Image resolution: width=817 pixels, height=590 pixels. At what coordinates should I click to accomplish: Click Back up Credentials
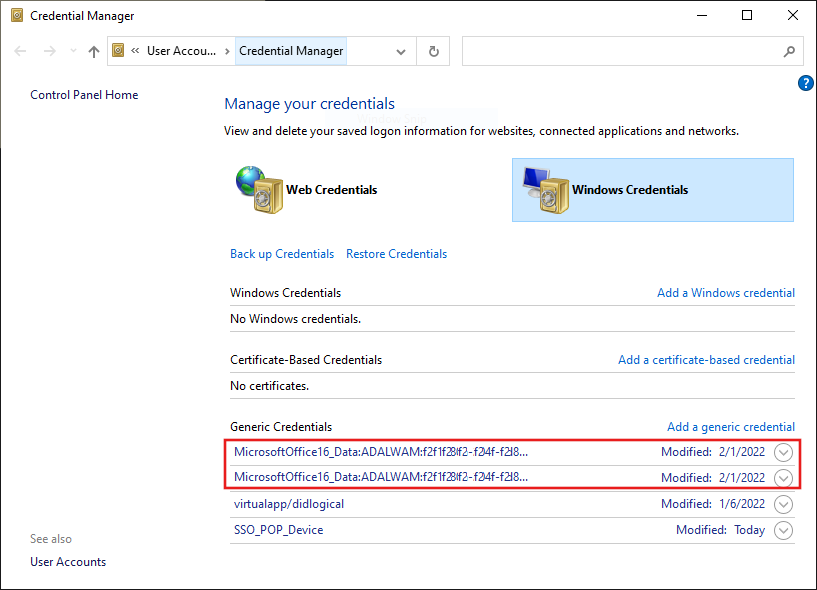click(x=282, y=253)
